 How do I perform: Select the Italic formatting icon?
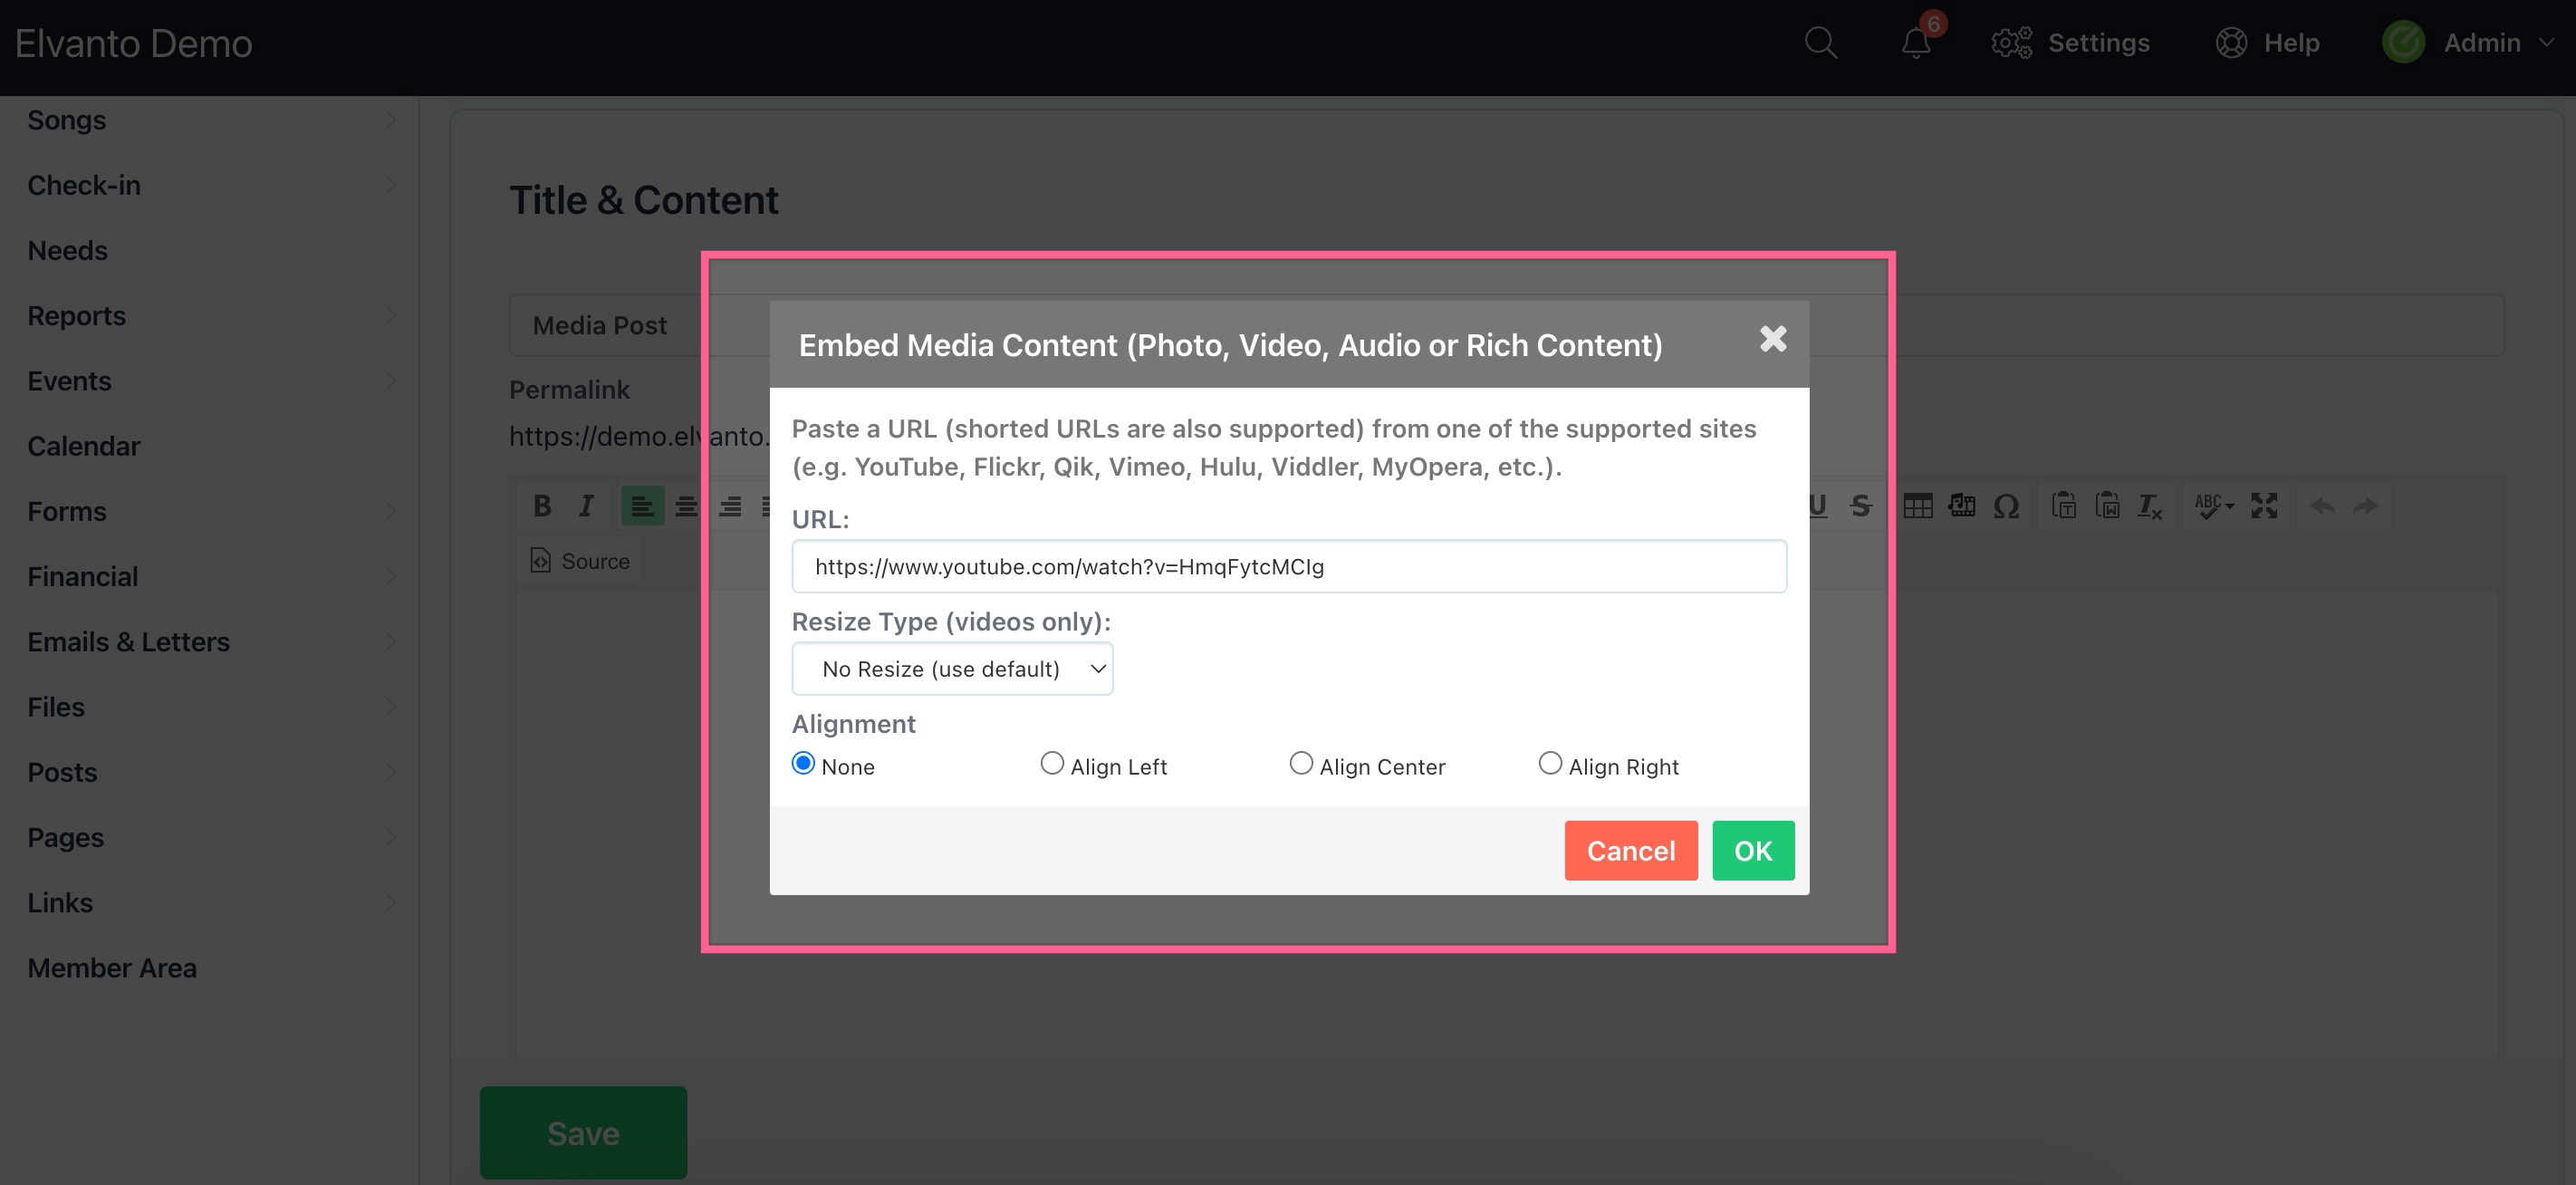point(586,505)
